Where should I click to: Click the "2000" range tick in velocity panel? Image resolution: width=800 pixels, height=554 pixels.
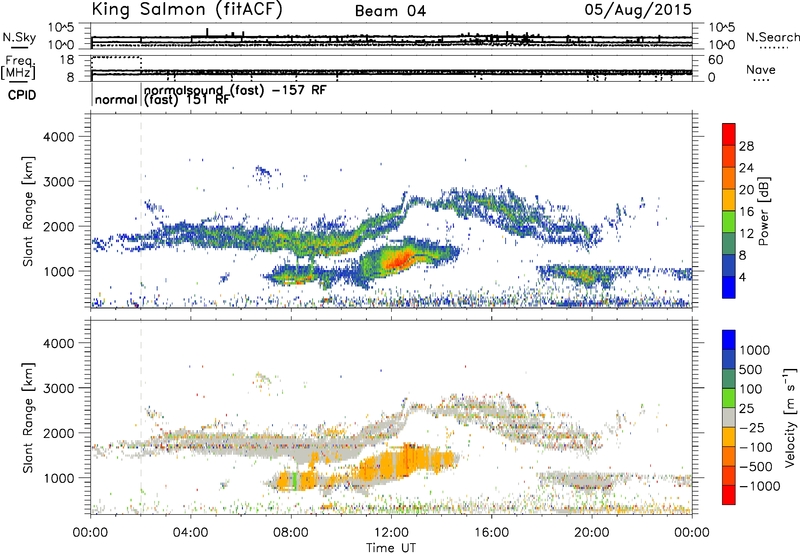[x=58, y=433]
